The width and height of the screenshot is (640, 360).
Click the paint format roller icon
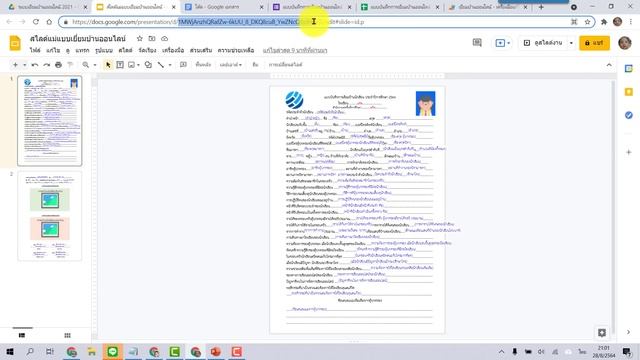[x=70, y=65]
